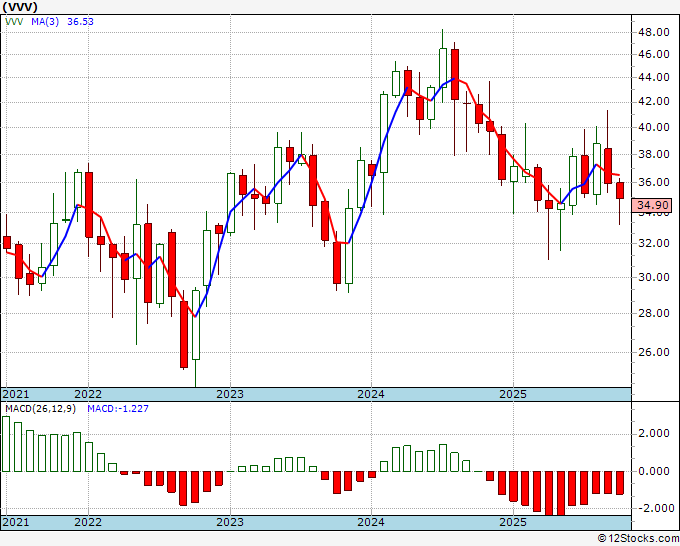Click the 26.00 price axis label

pos(653,352)
